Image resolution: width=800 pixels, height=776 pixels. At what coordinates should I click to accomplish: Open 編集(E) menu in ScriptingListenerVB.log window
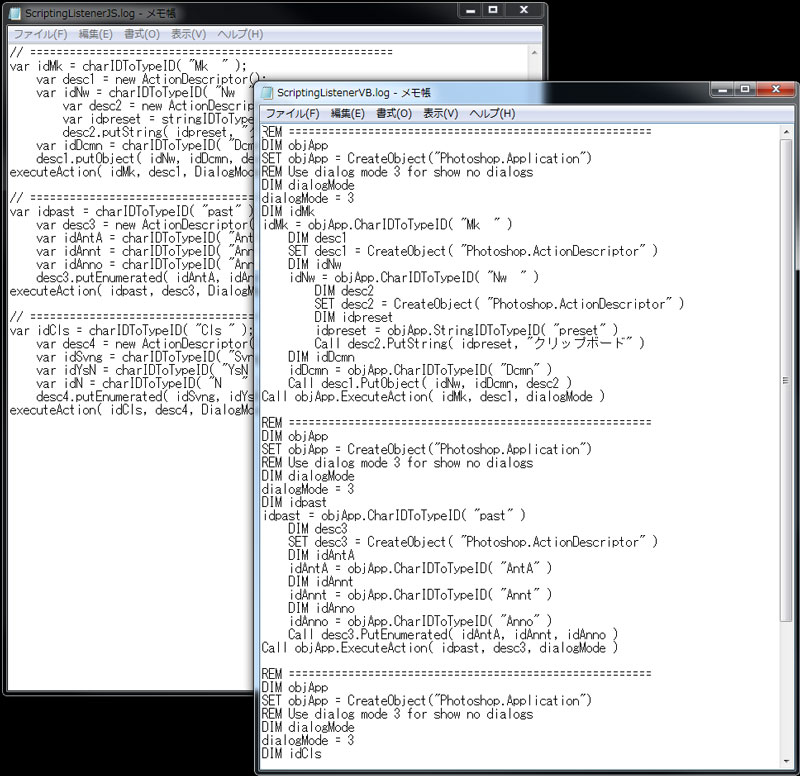(x=347, y=113)
